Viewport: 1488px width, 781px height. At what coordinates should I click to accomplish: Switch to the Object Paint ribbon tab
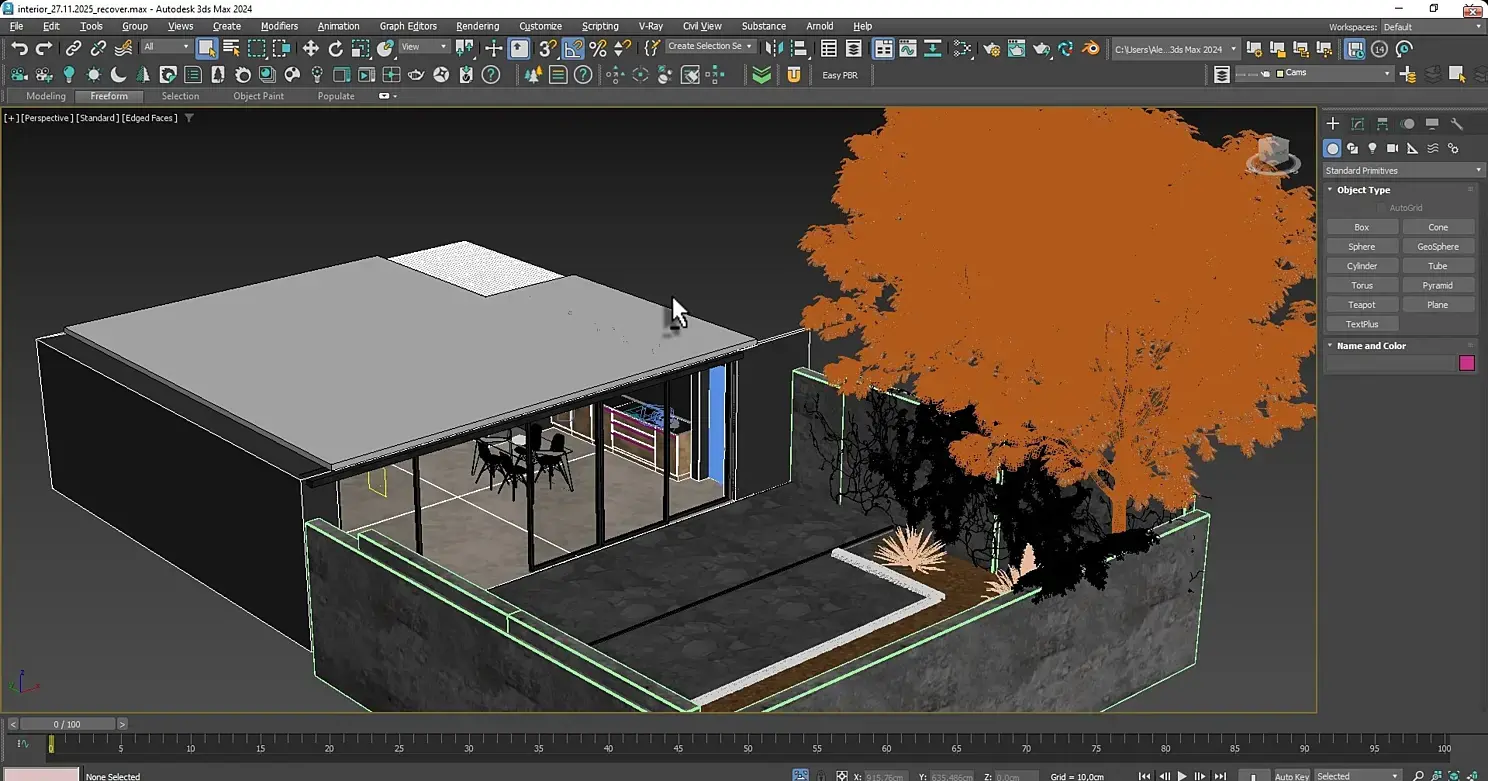coord(258,96)
